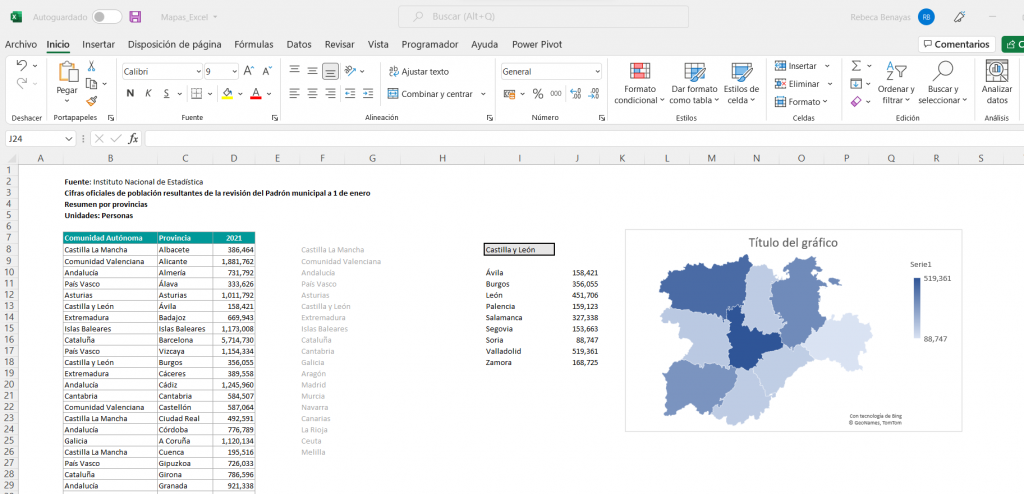Click the Cut scissors icon
Viewport: 1024px width, 494px height.
[x=92, y=66]
